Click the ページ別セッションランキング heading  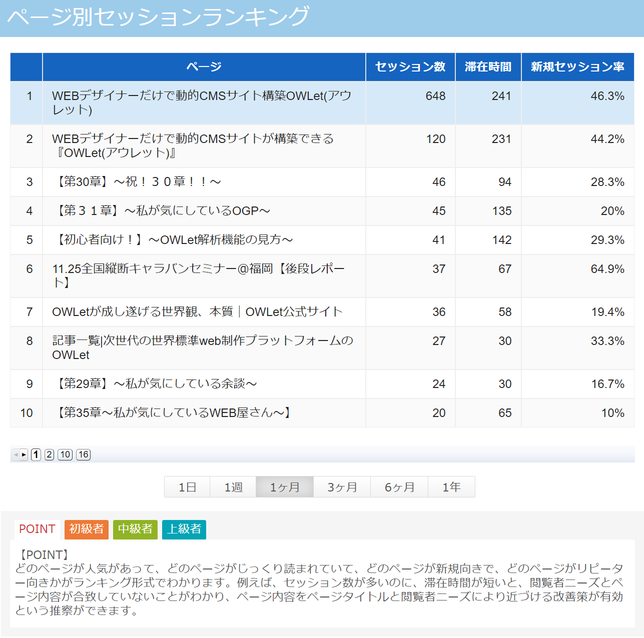tap(158, 16)
